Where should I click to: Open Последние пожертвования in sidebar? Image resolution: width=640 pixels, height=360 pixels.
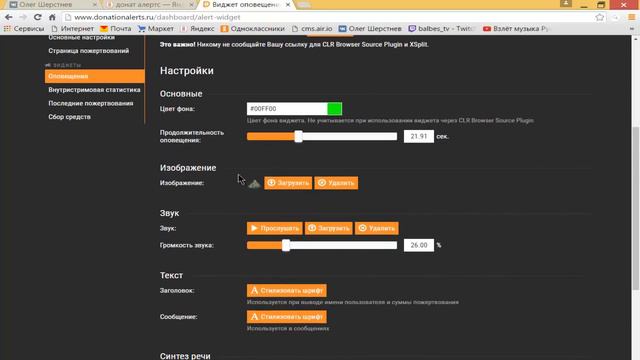(x=91, y=103)
